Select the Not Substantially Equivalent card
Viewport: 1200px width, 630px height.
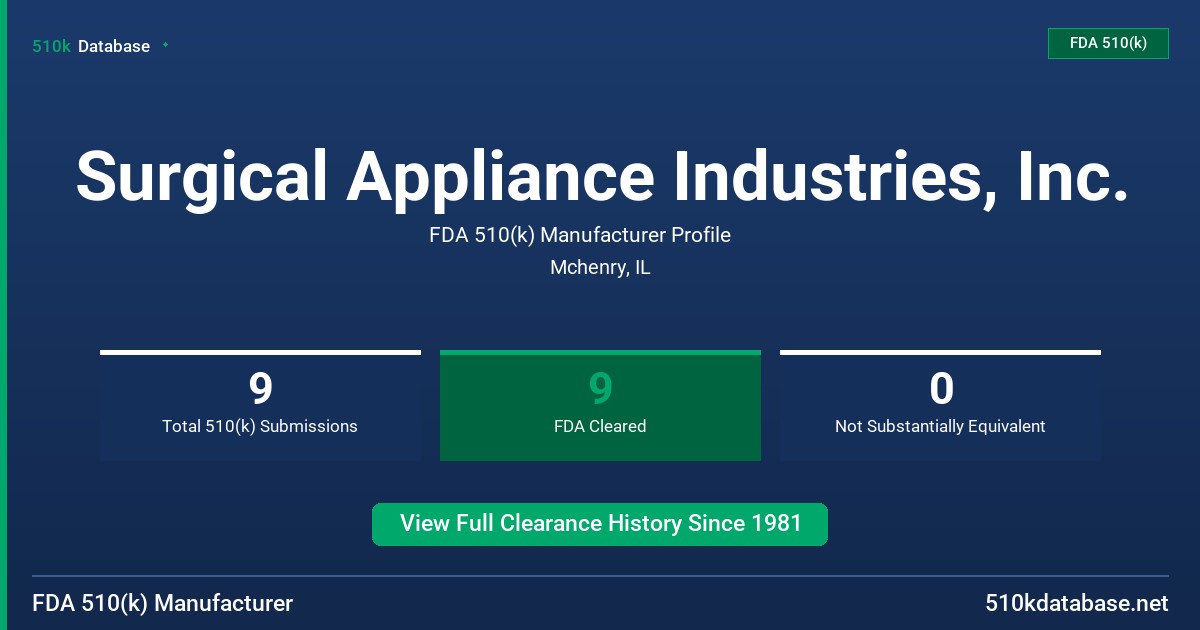(x=940, y=406)
